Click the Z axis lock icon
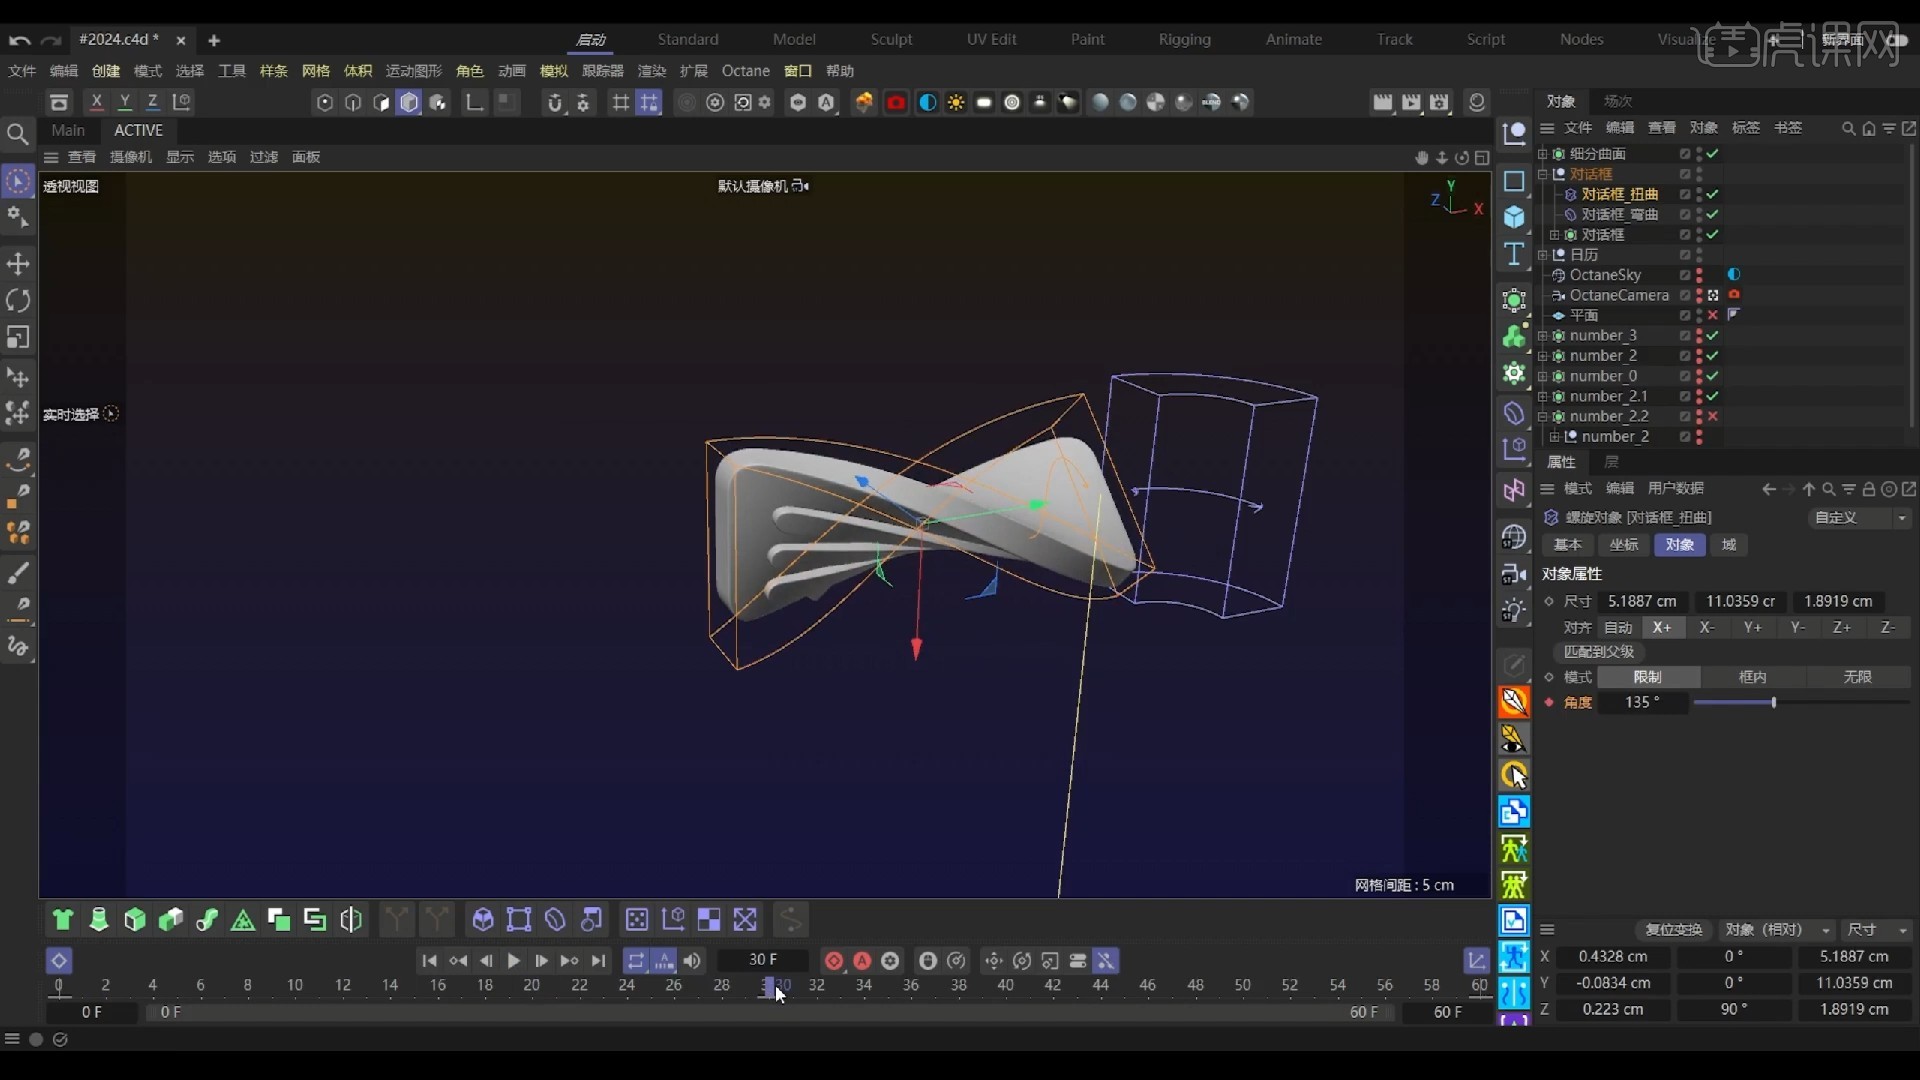The image size is (1920, 1080). [x=152, y=102]
